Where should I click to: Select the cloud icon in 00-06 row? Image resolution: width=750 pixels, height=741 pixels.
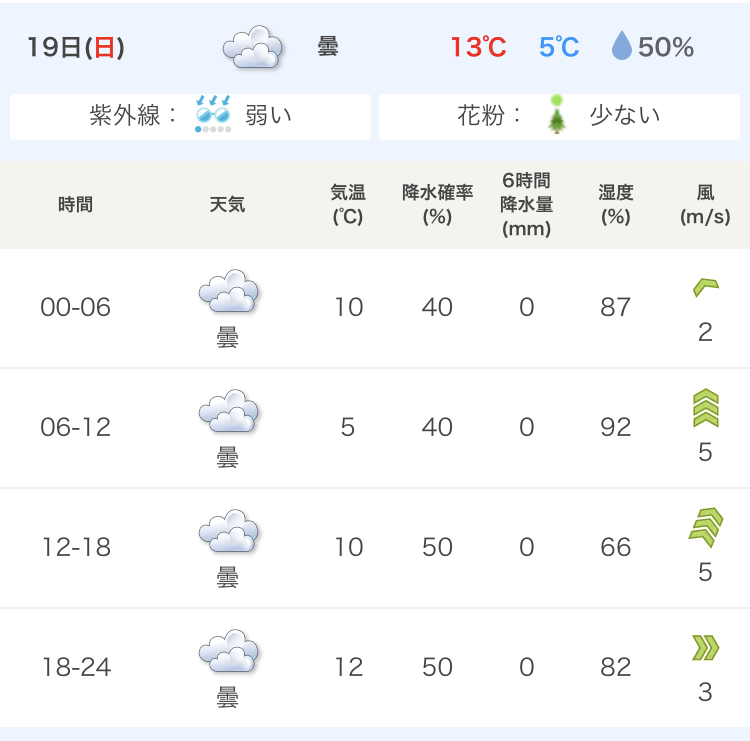click(x=229, y=291)
